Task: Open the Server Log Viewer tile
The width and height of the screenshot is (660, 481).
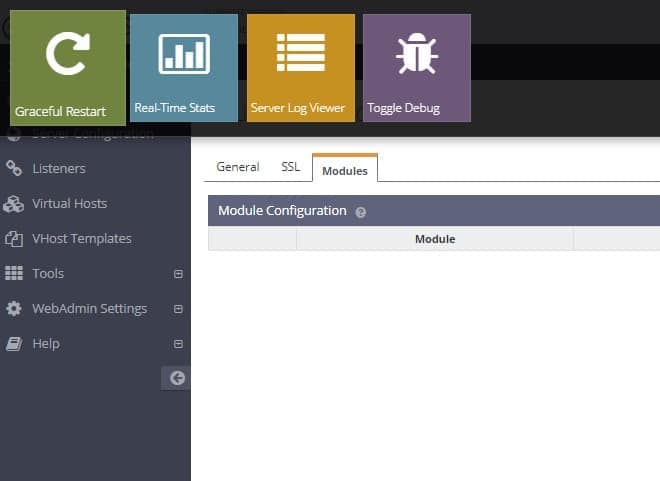Action: click(x=300, y=67)
